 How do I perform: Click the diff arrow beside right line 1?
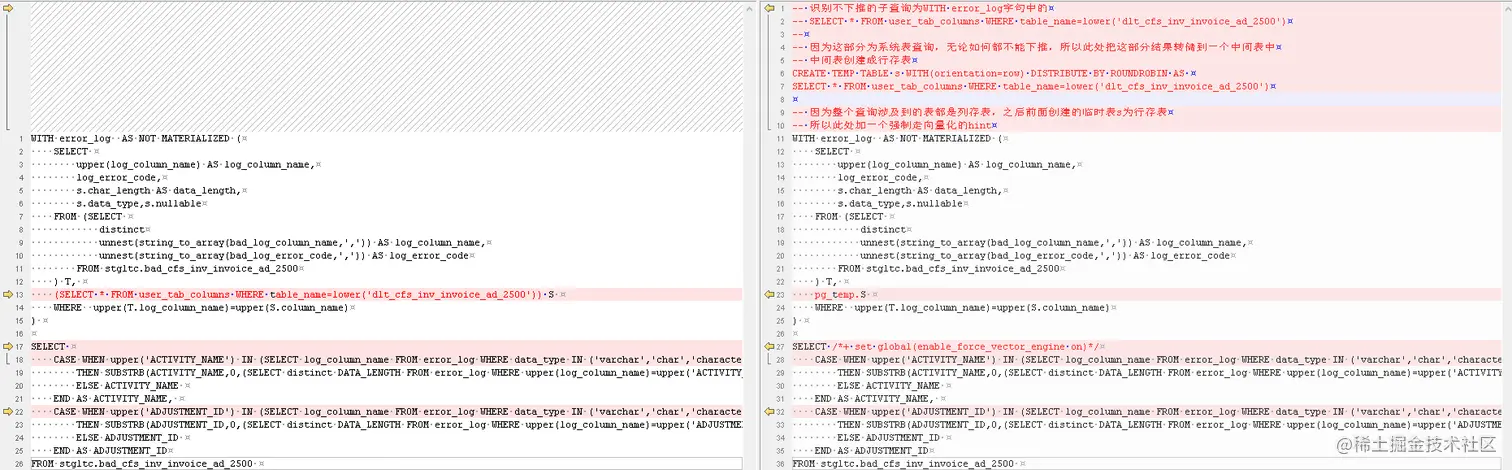(x=769, y=8)
